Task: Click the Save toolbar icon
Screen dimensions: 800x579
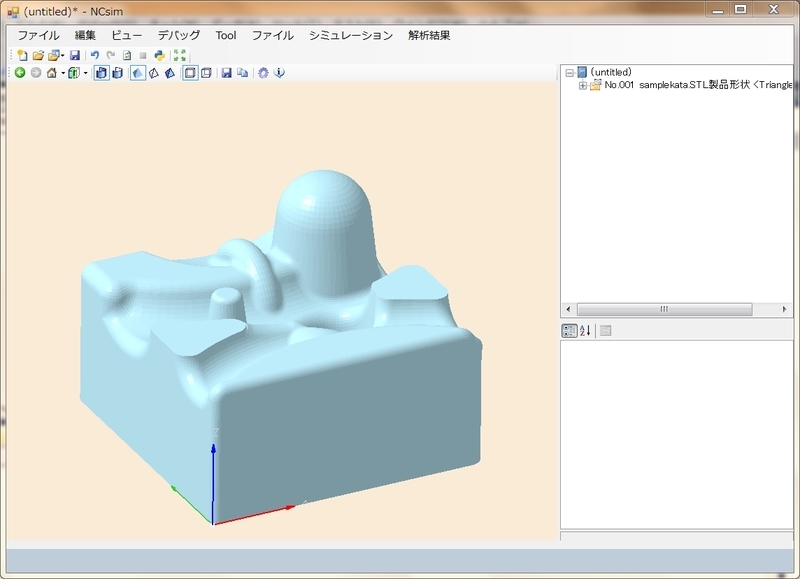Action: [75, 56]
